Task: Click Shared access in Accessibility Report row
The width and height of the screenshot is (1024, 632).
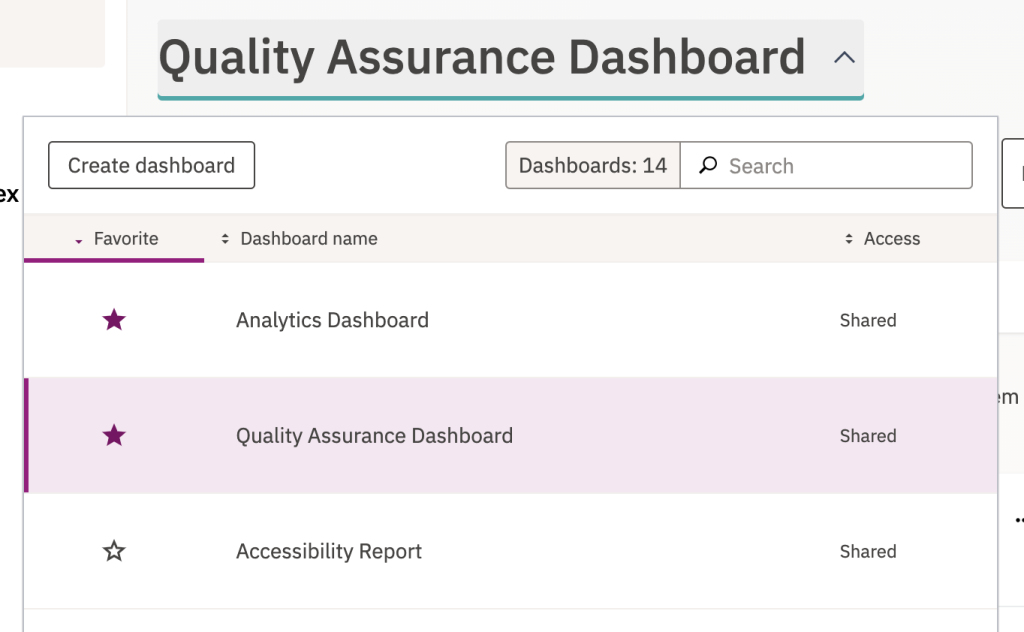Action: tap(867, 551)
